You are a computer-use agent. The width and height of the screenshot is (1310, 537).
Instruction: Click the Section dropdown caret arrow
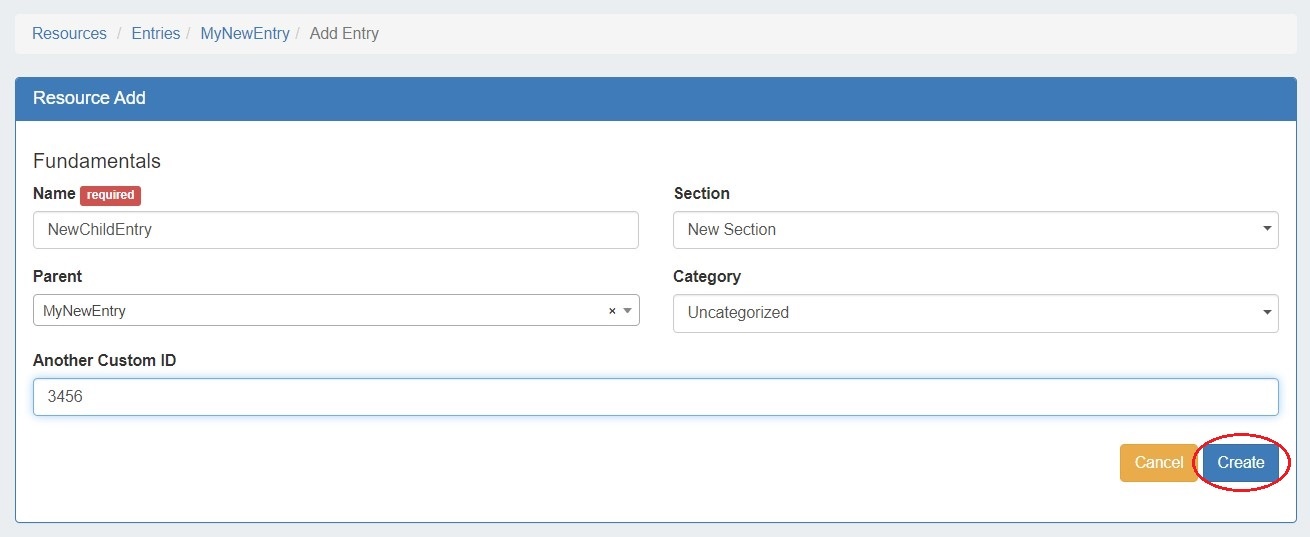[1267, 229]
